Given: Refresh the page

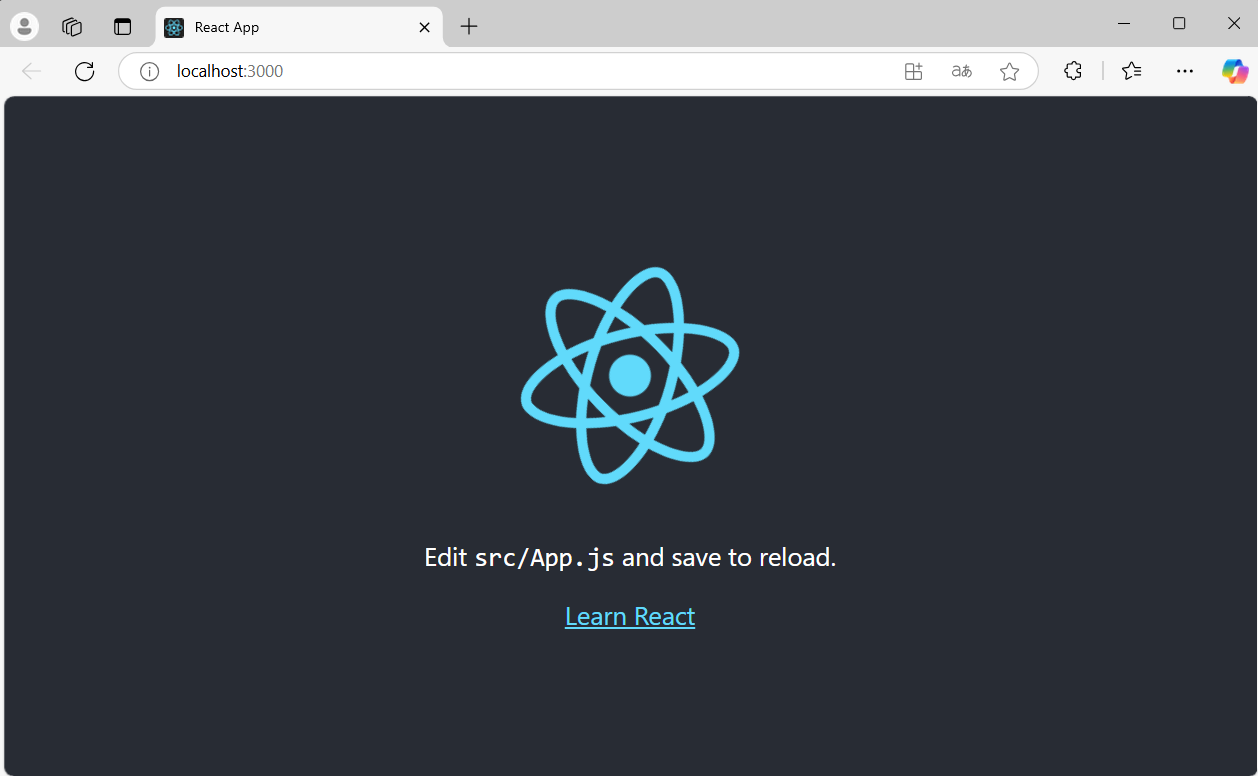Looking at the screenshot, I should pyautogui.click(x=85, y=71).
